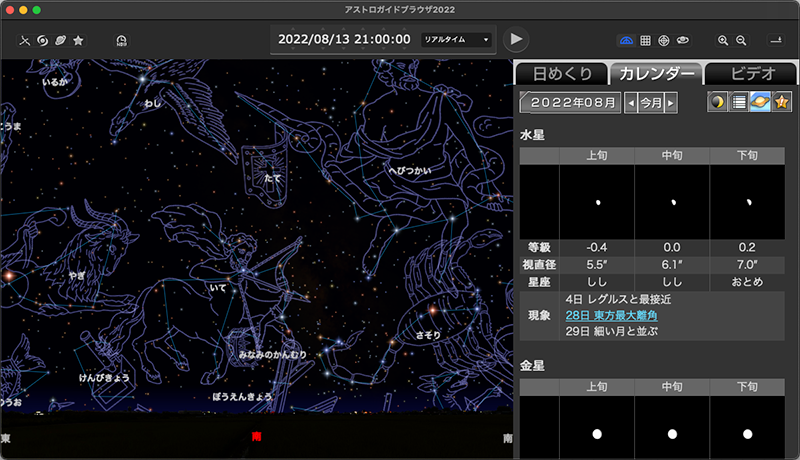Click the おとめ constellation cell
The height and width of the screenshot is (460, 800).
747,282
